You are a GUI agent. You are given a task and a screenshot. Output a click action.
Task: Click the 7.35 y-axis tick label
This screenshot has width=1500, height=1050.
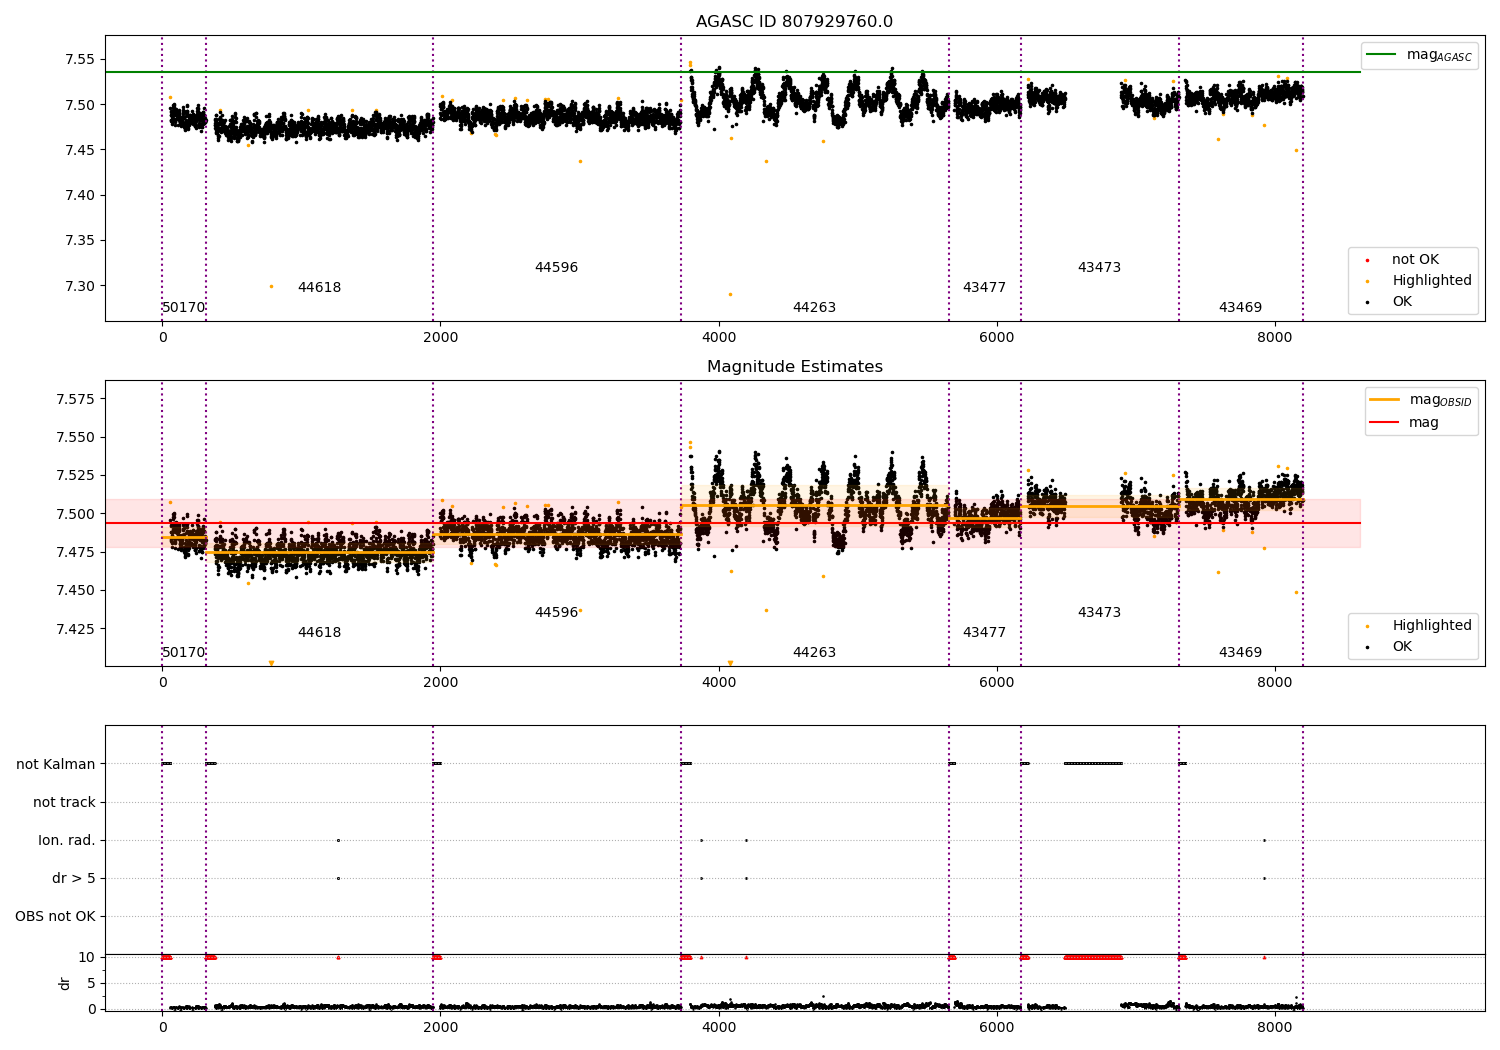(79, 241)
